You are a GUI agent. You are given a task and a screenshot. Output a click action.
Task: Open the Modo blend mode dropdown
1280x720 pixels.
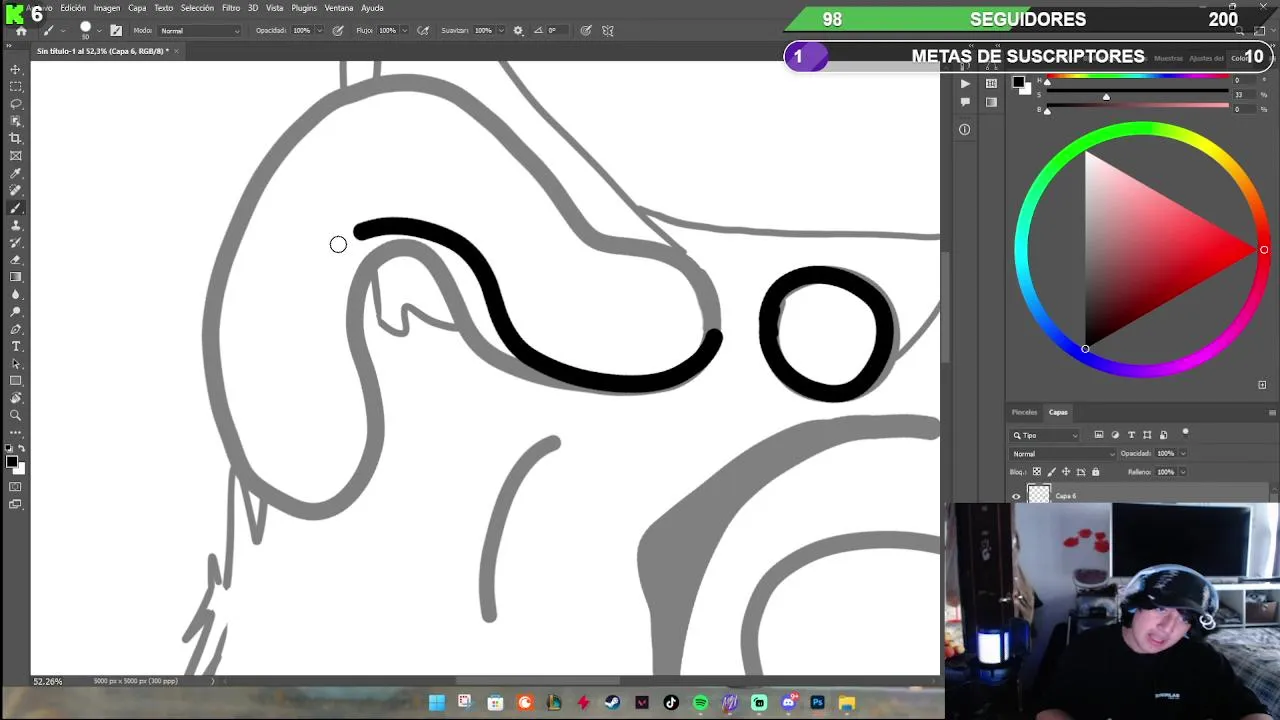pyautogui.click(x=200, y=31)
